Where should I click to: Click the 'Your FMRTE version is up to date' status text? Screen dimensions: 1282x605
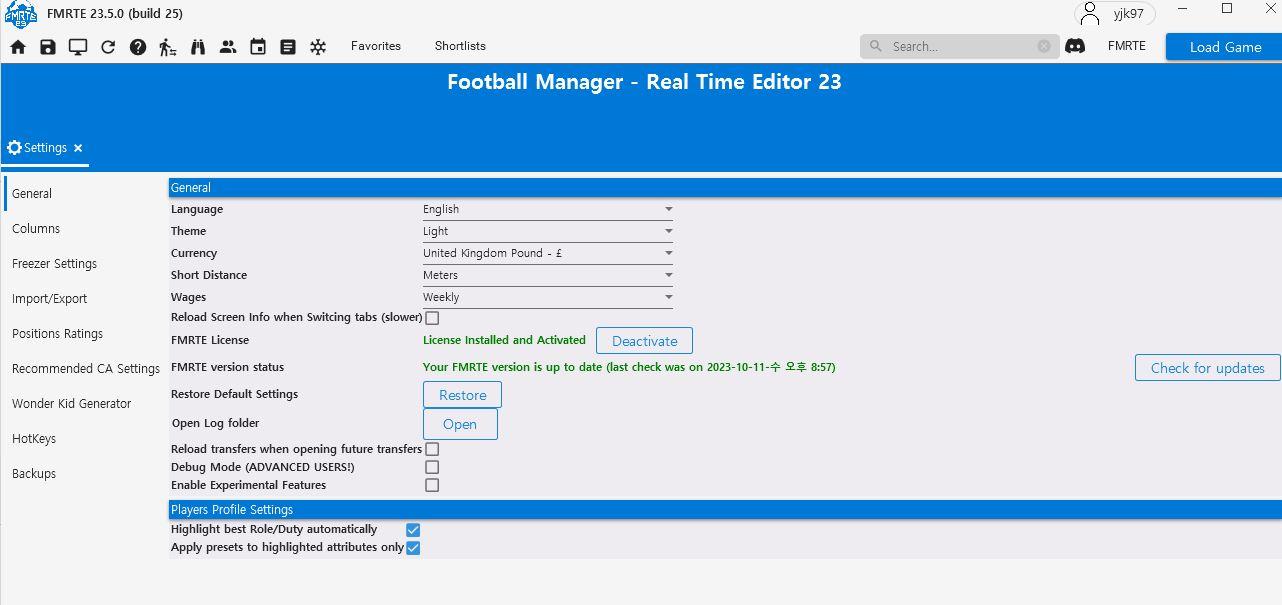pos(629,367)
